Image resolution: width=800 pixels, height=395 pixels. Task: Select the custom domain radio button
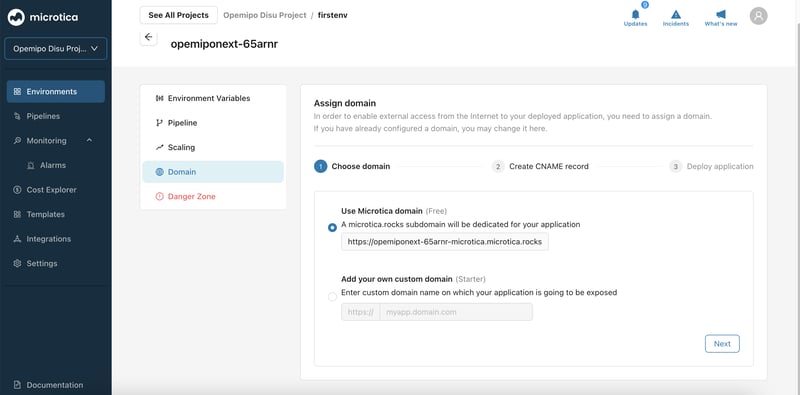332,297
